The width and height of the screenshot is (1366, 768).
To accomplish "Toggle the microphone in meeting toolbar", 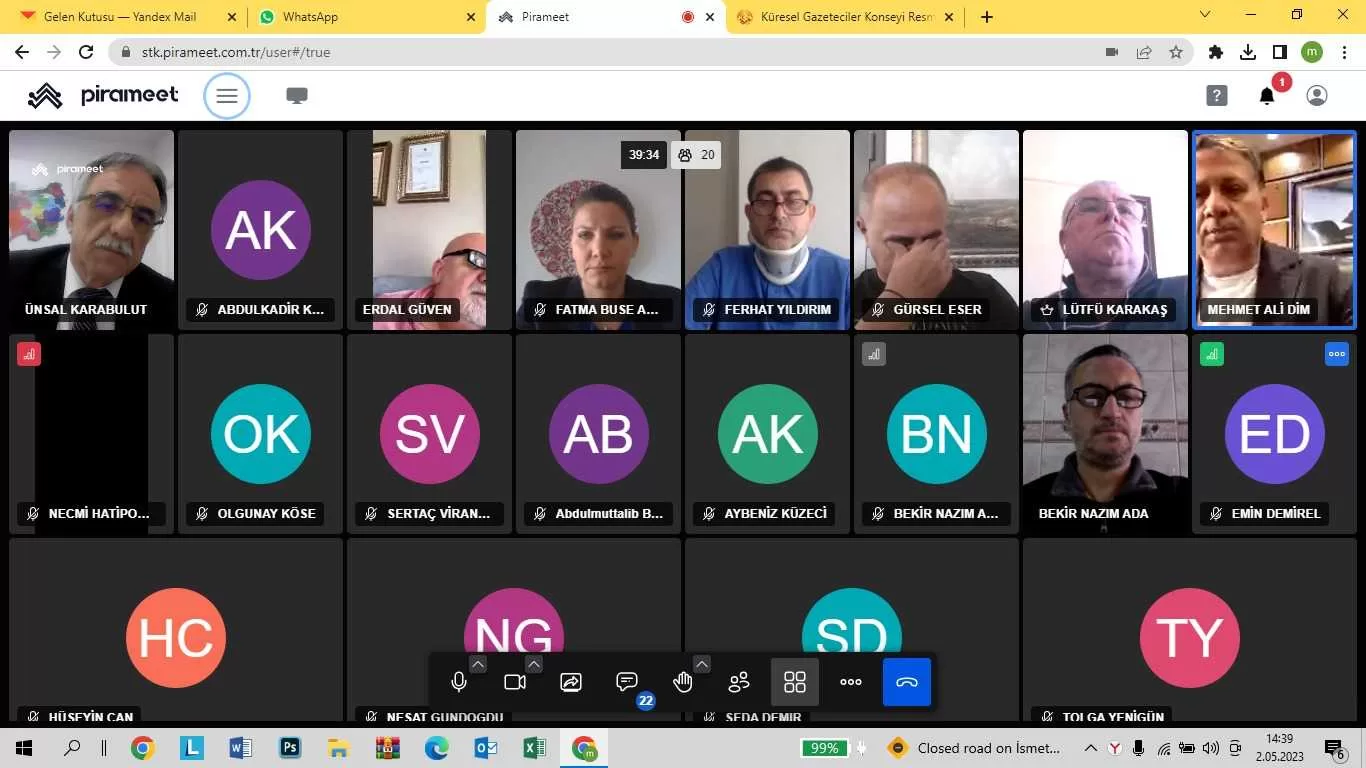I will click(x=459, y=682).
